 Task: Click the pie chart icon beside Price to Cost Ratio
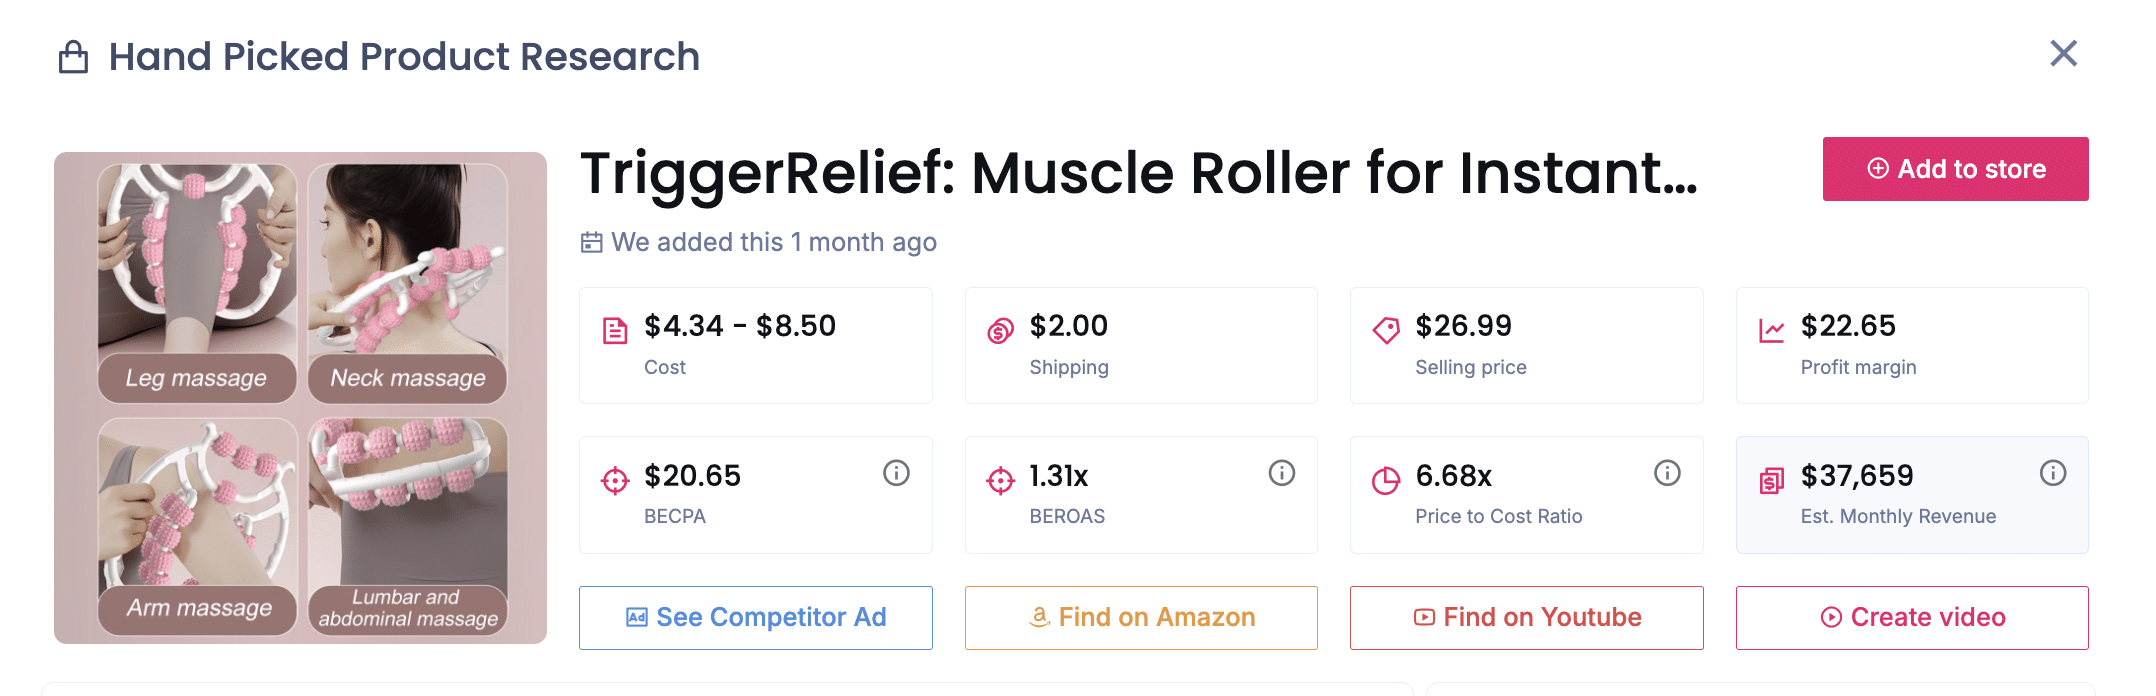1384,478
